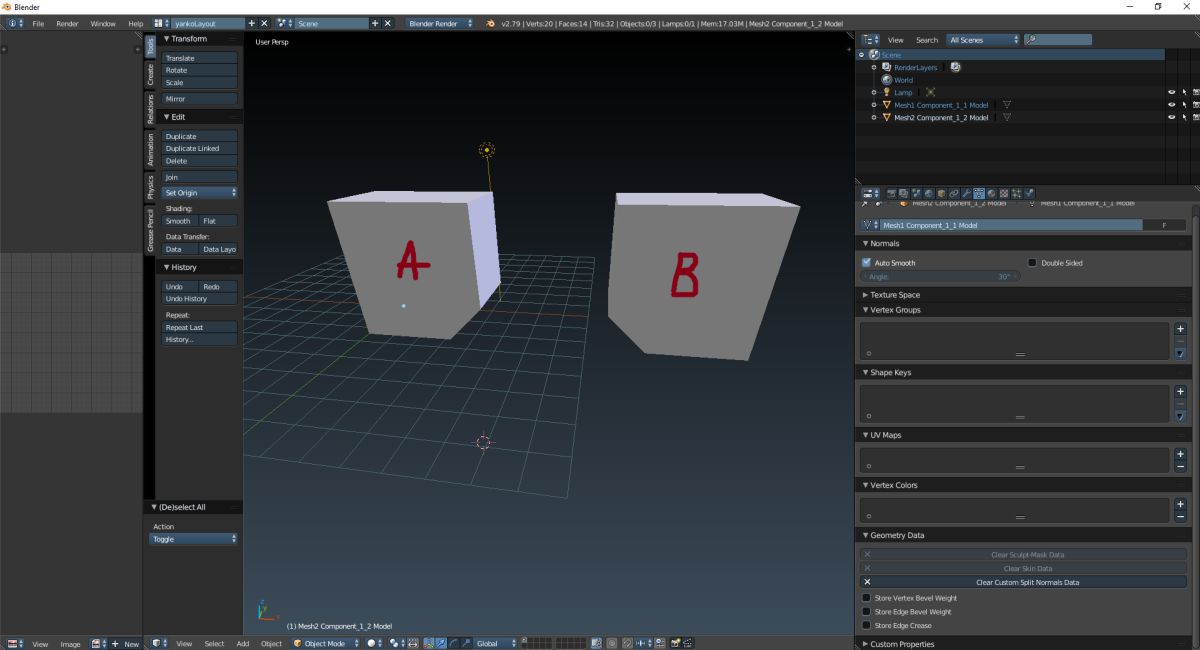The width and height of the screenshot is (1200, 650).
Task: Enable Store Edge Bevel Weight checkbox
Action: [867, 612]
